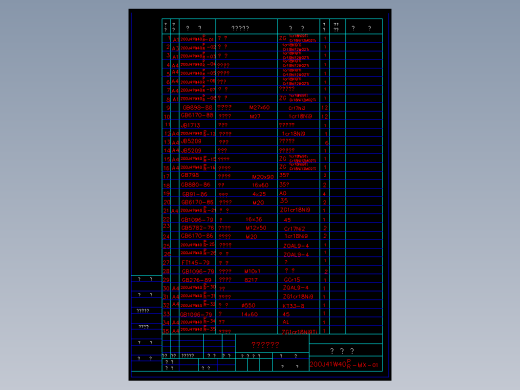520x390 pixels.
Task: Select the GB91-86 standard in row 19
Action: (x=195, y=194)
